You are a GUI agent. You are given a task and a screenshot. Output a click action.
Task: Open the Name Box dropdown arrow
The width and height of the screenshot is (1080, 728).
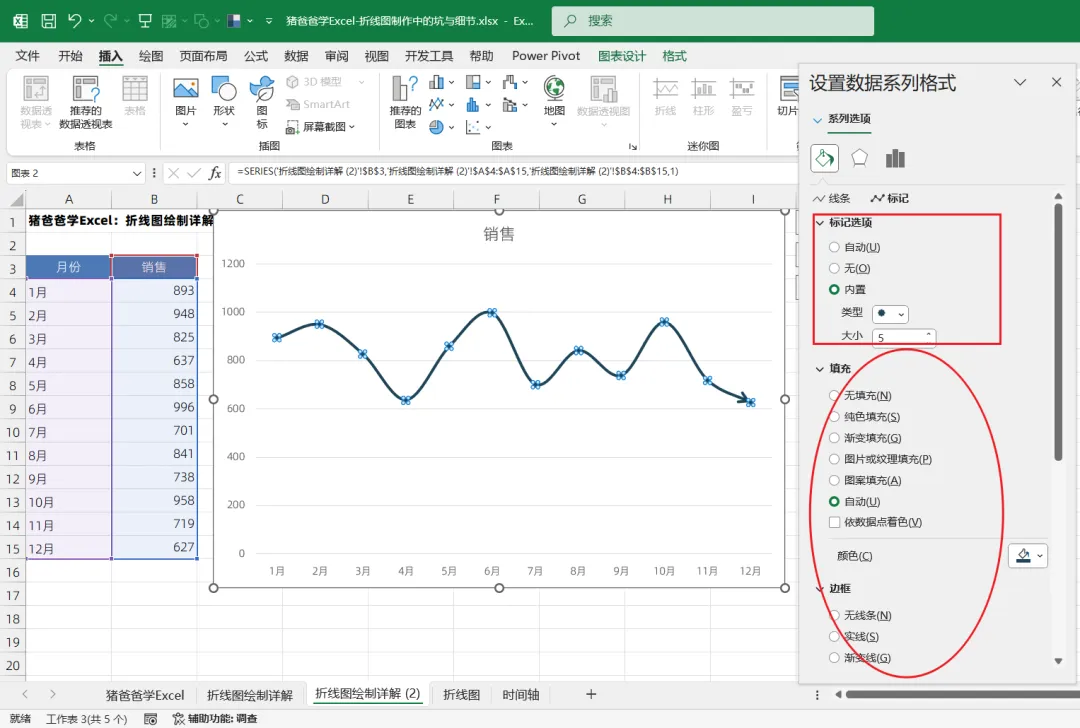point(136,174)
